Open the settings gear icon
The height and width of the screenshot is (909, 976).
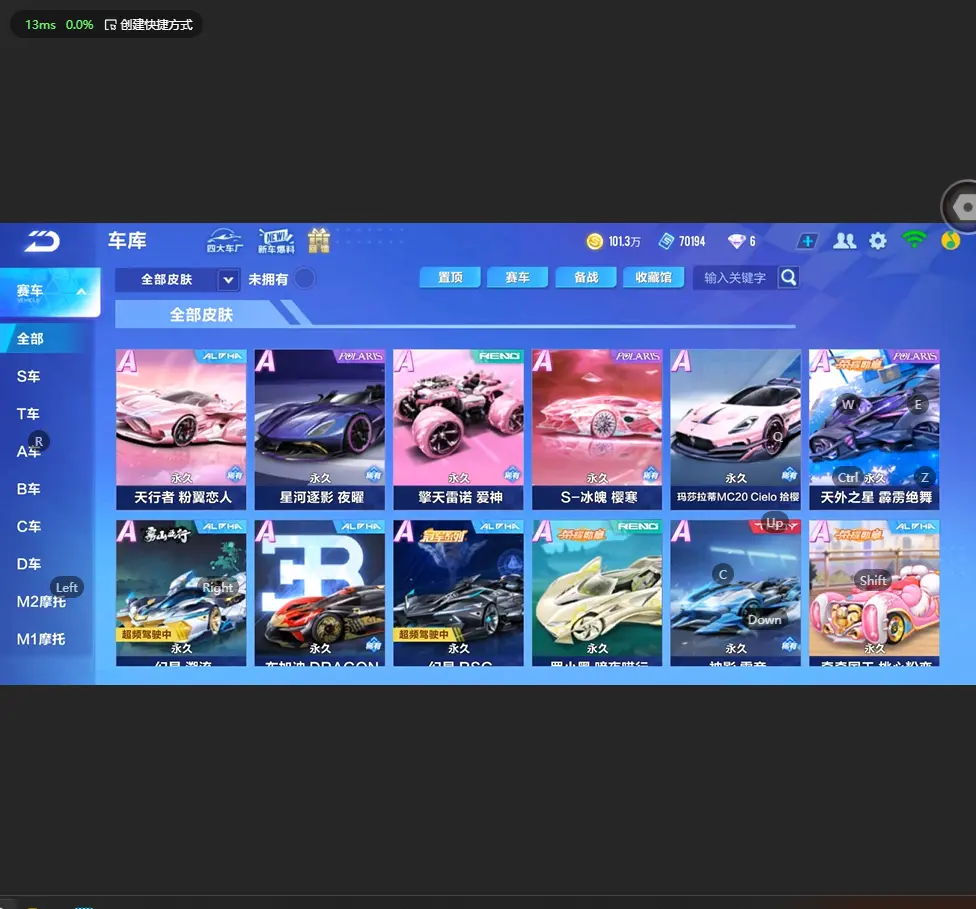point(878,241)
